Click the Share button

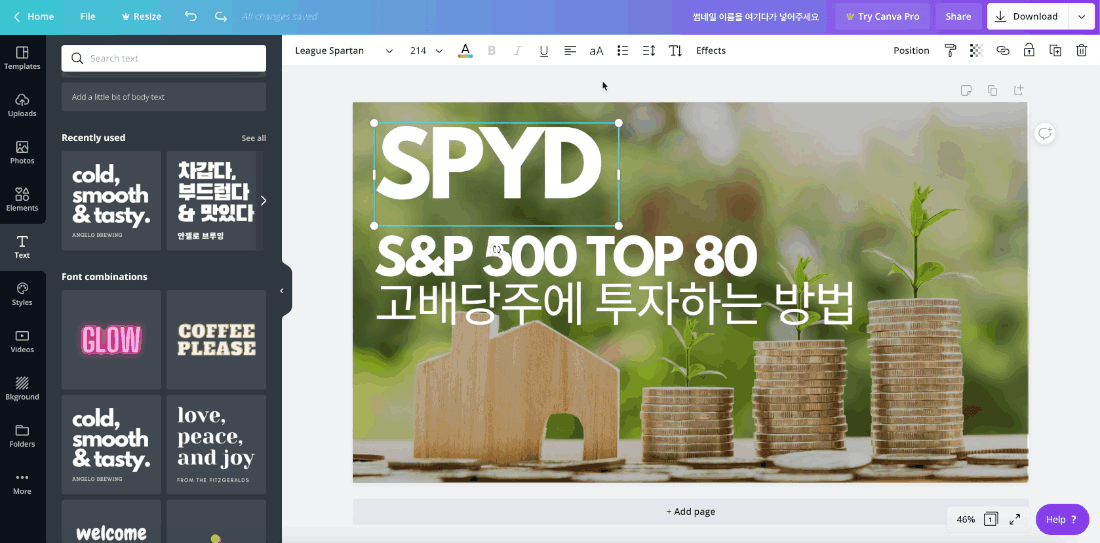click(958, 16)
